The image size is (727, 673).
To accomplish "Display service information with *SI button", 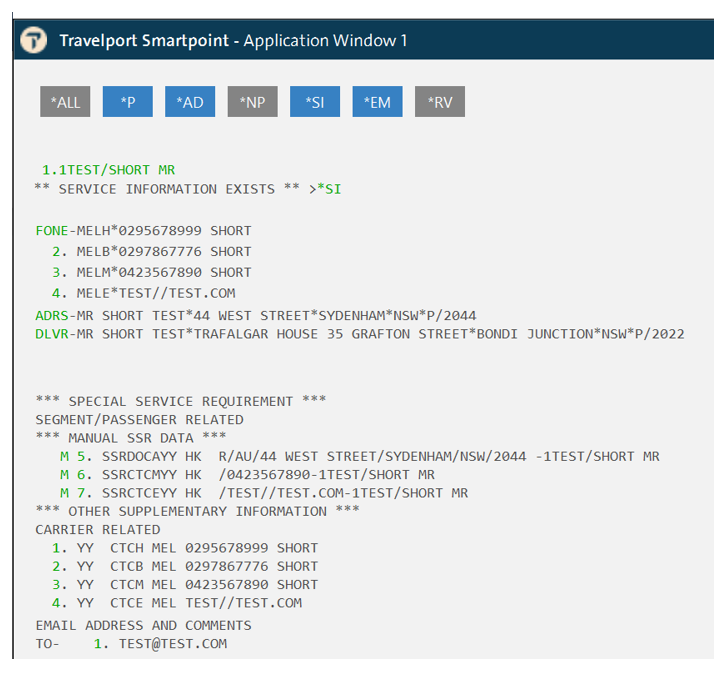I will (315, 102).
